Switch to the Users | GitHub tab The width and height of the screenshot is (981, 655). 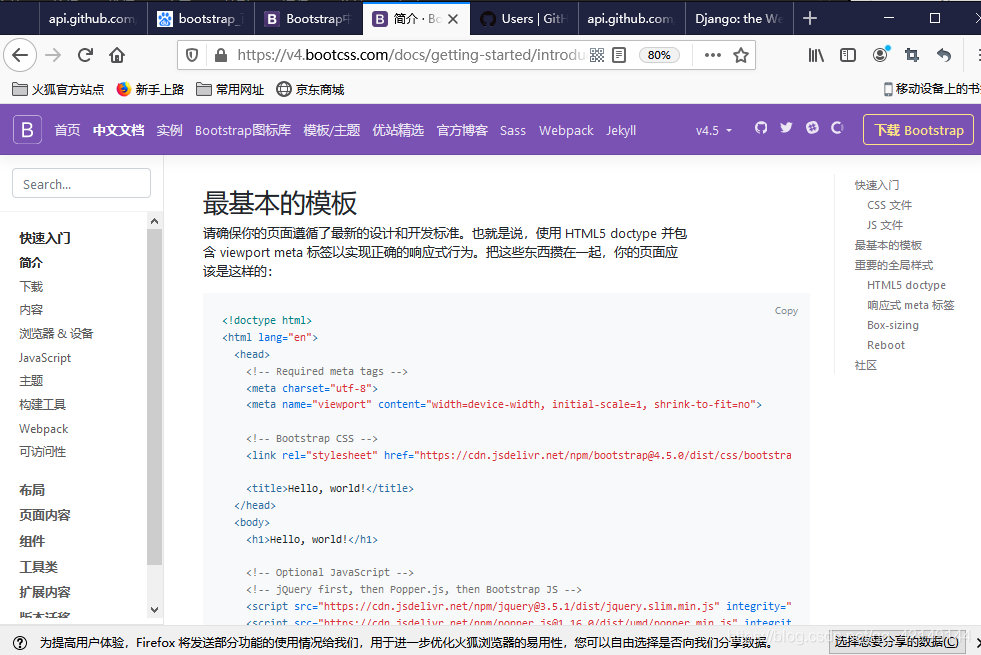524,19
